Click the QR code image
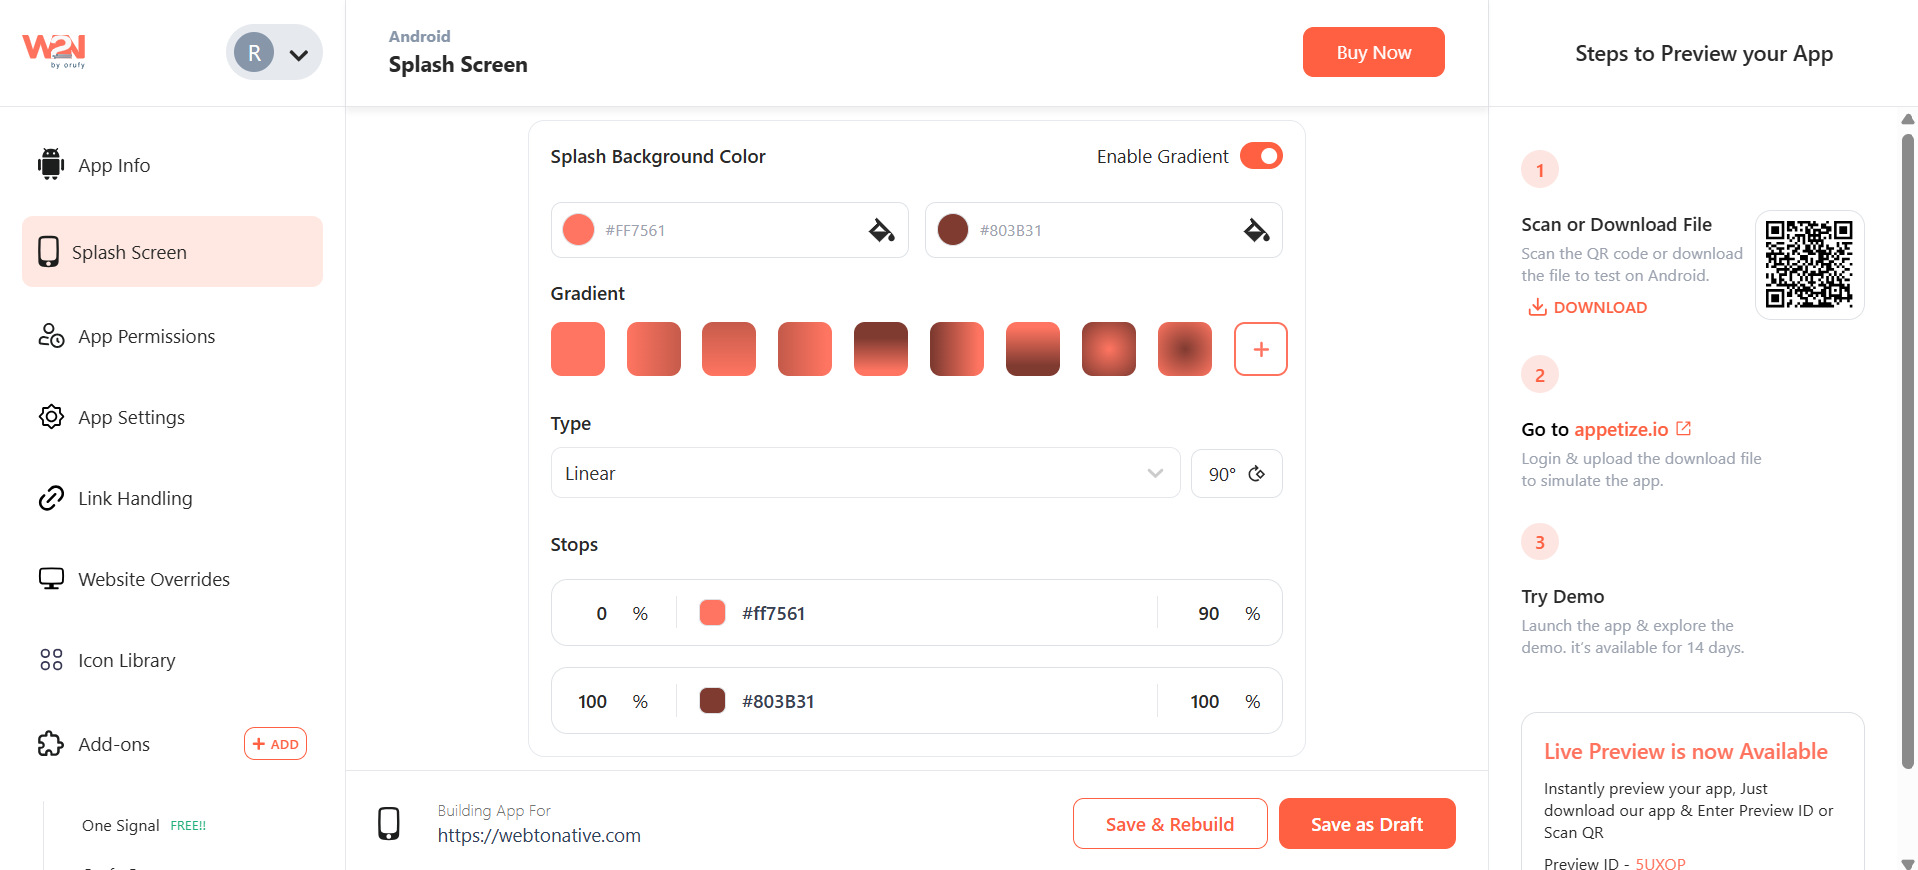The width and height of the screenshot is (1918, 870). click(x=1808, y=265)
